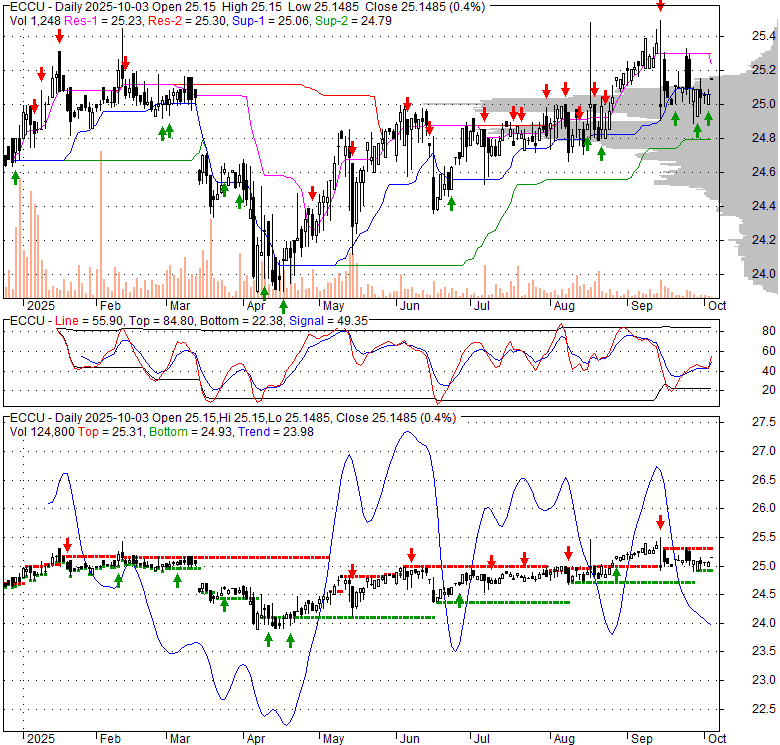The height and width of the screenshot is (745, 780).
Task: Click the green arrow at the chart's far-left start
Action: [x=15, y=177]
